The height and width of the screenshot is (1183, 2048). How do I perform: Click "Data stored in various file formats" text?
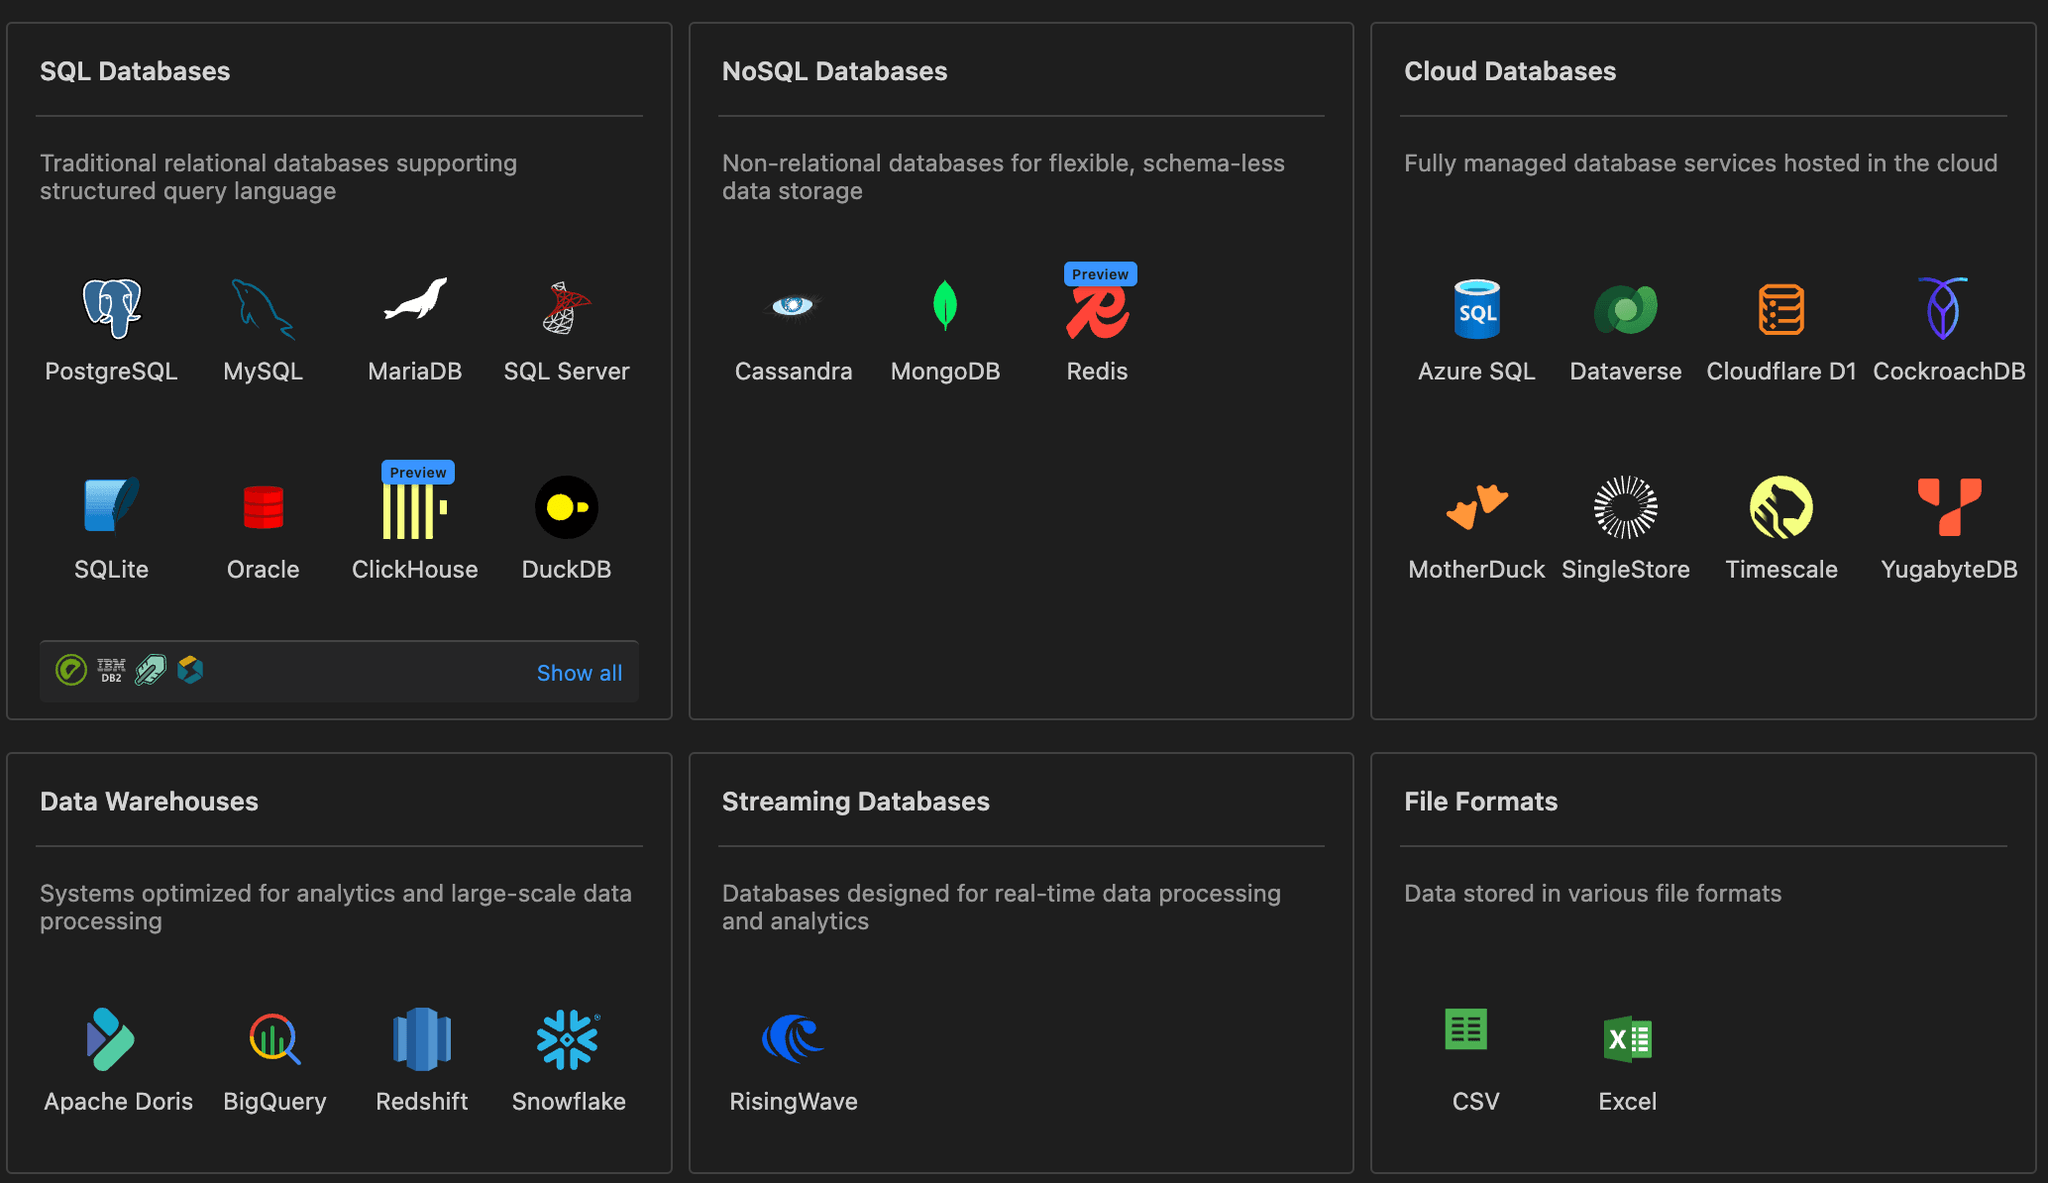(x=1593, y=893)
